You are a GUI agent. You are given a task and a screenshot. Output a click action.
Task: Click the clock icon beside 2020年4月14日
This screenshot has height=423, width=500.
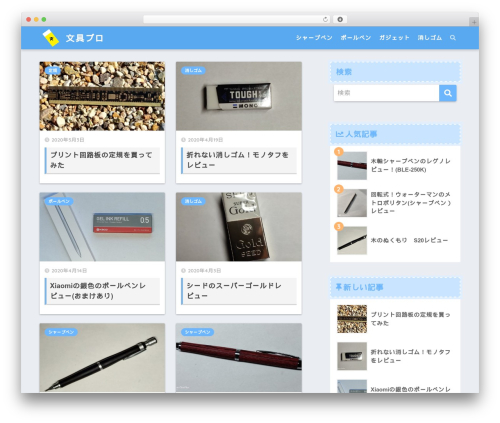(x=47, y=271)
